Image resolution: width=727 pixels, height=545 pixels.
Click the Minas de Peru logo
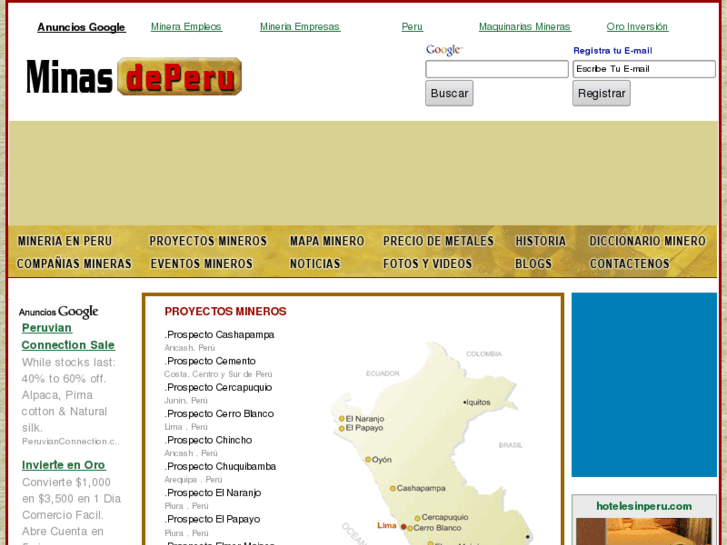point(134,77)
